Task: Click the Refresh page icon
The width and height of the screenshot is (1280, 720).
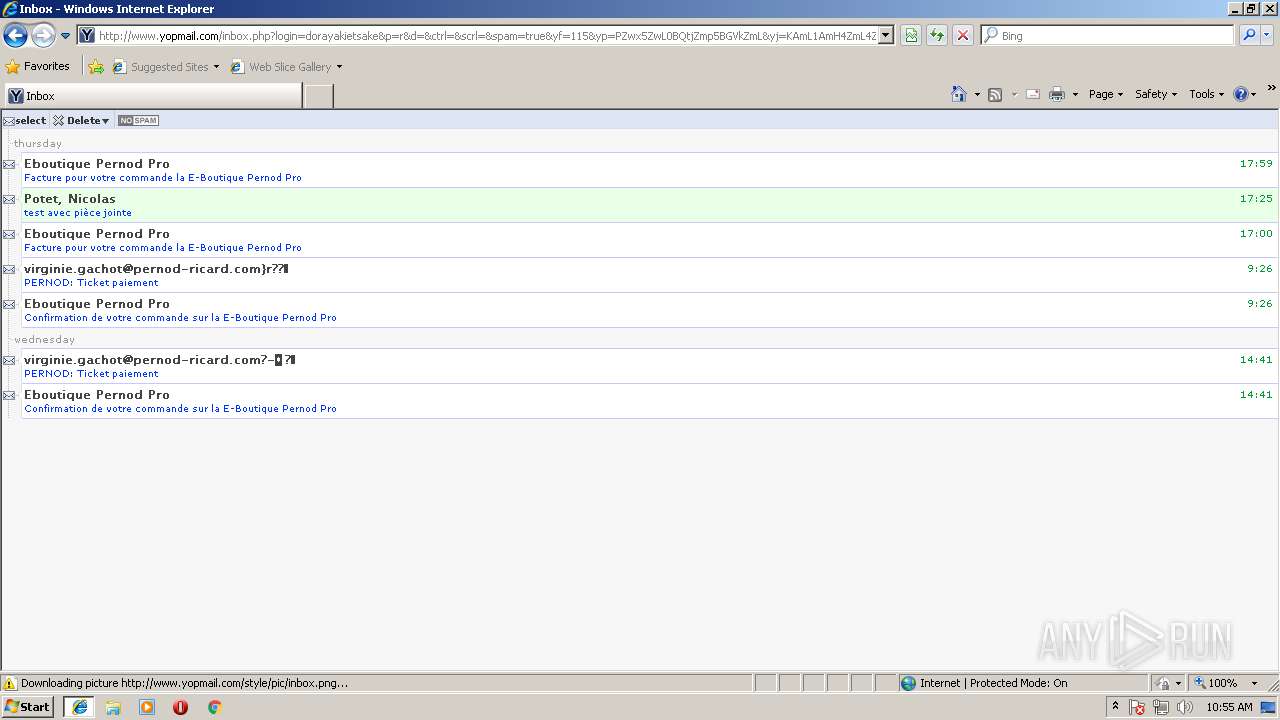Action: tap(937, 36)
